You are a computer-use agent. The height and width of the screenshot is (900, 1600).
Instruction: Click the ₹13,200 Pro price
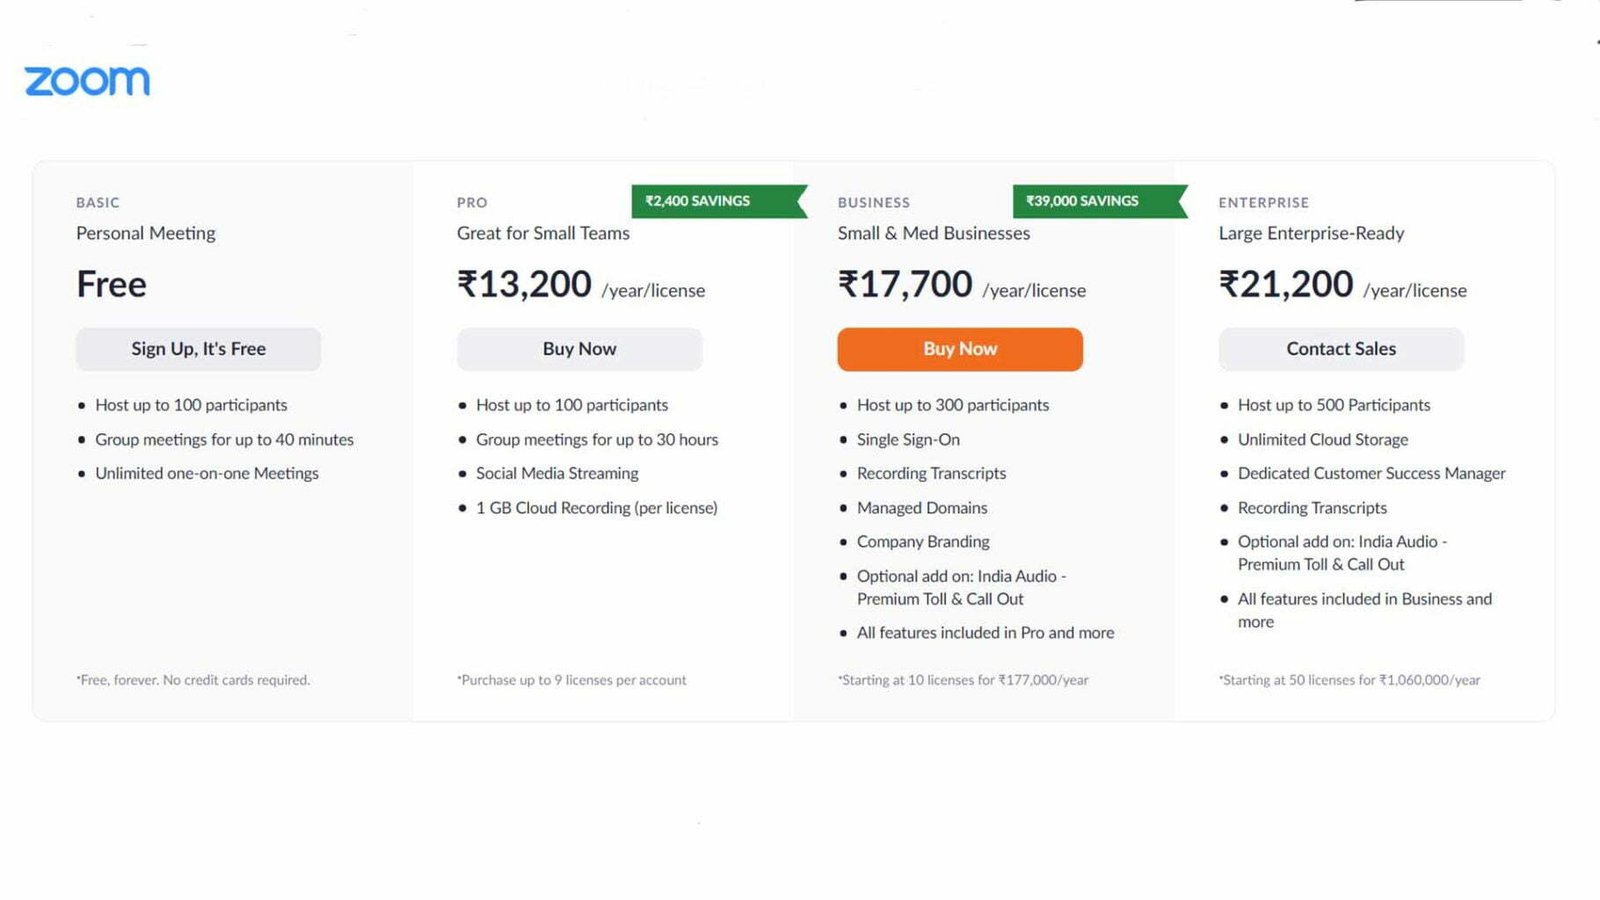[x=524, y=284]
